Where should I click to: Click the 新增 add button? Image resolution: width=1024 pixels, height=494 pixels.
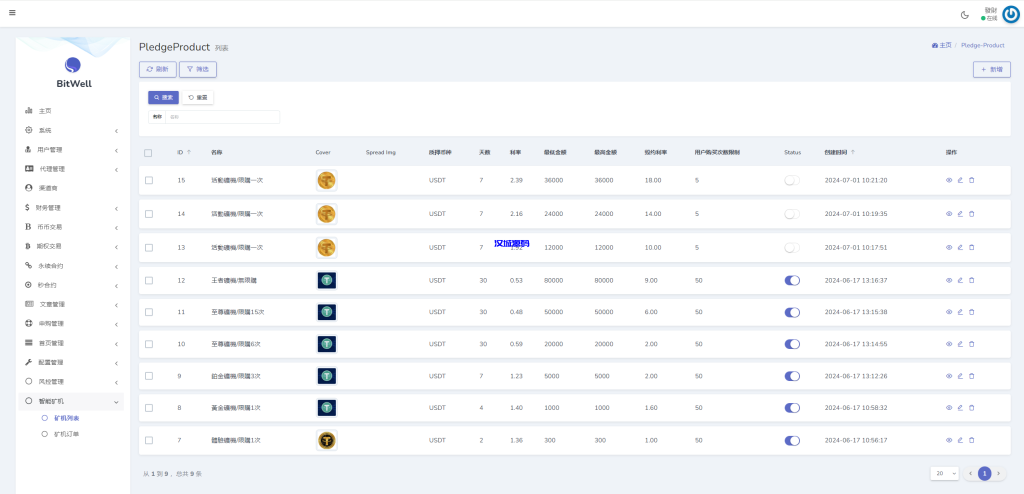991,69
